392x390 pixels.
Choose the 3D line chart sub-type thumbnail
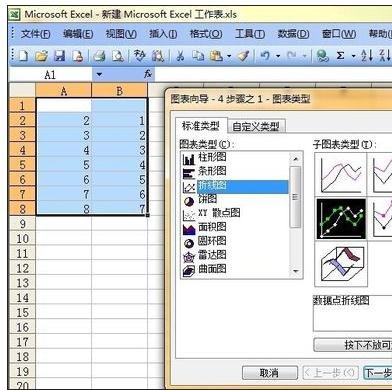(341, 264)
